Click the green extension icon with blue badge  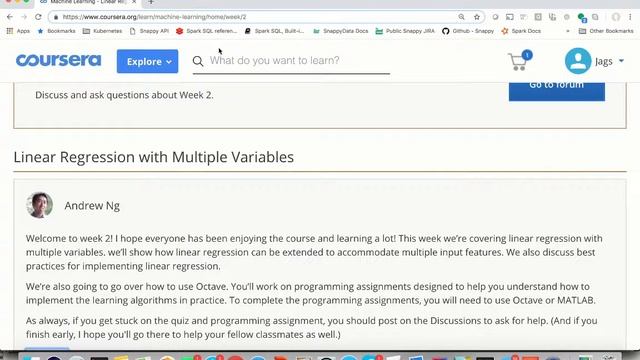(582, 18)
